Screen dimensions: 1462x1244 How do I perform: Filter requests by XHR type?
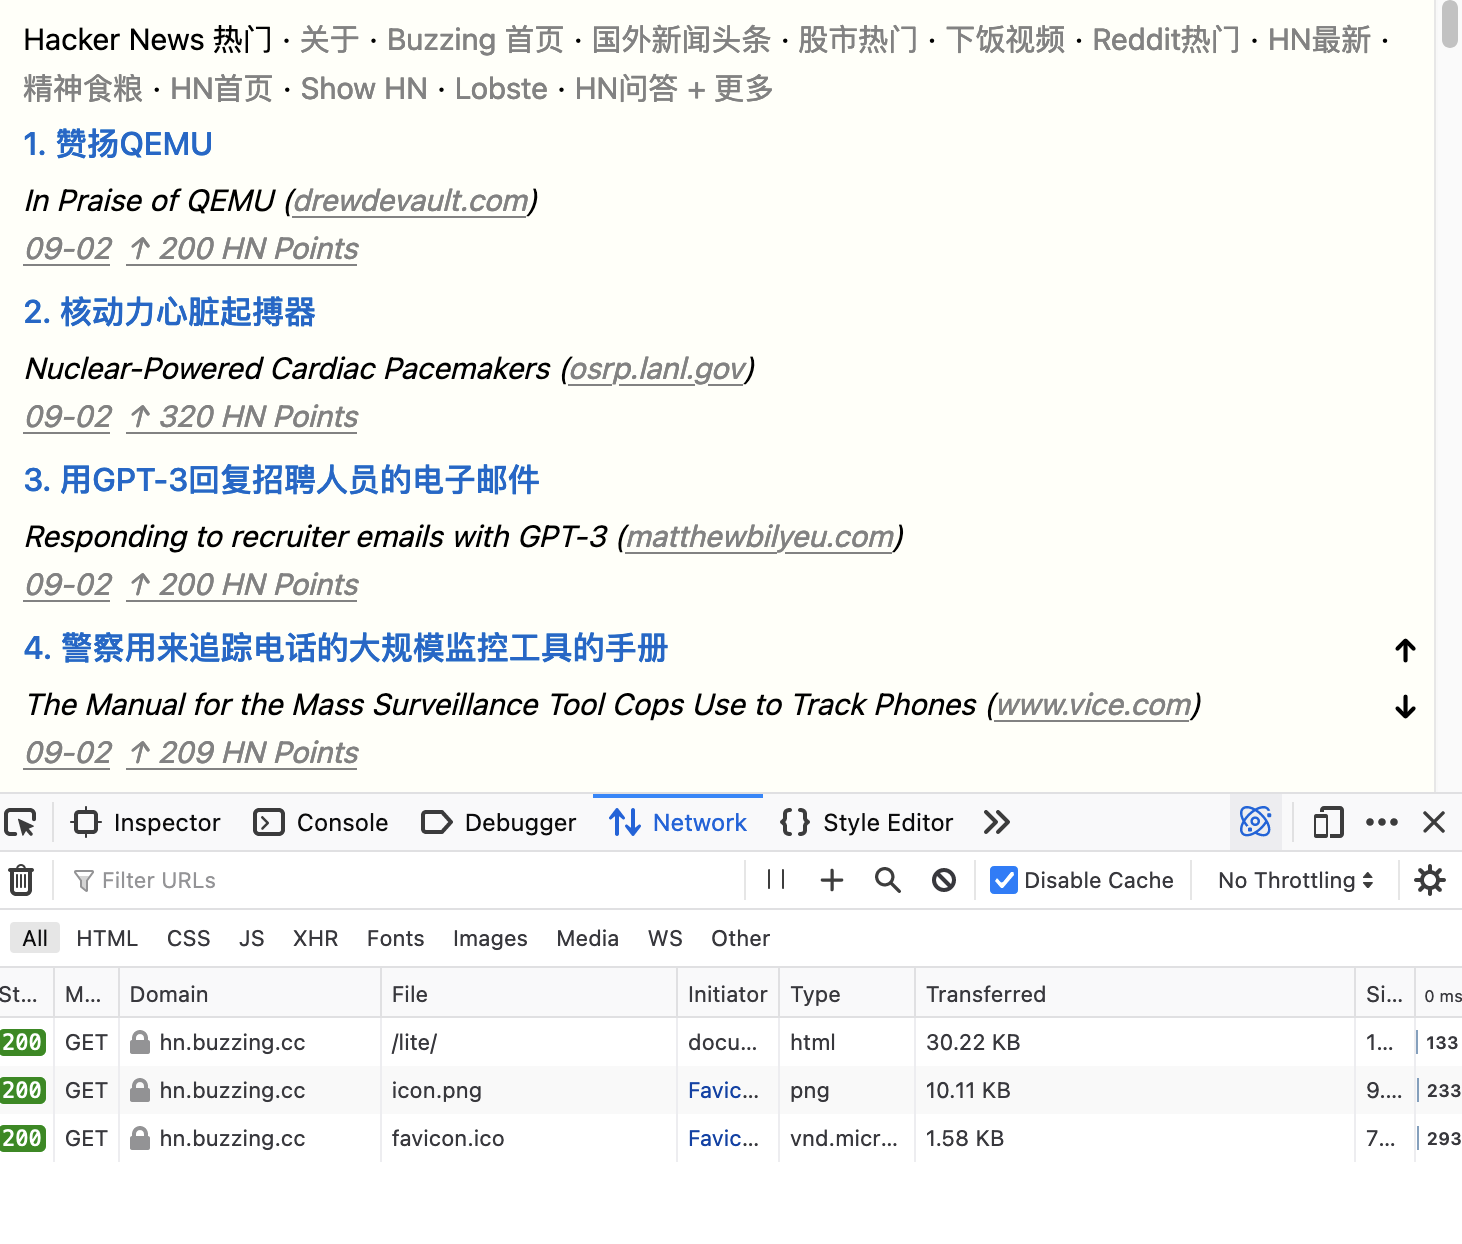[315, 938]
